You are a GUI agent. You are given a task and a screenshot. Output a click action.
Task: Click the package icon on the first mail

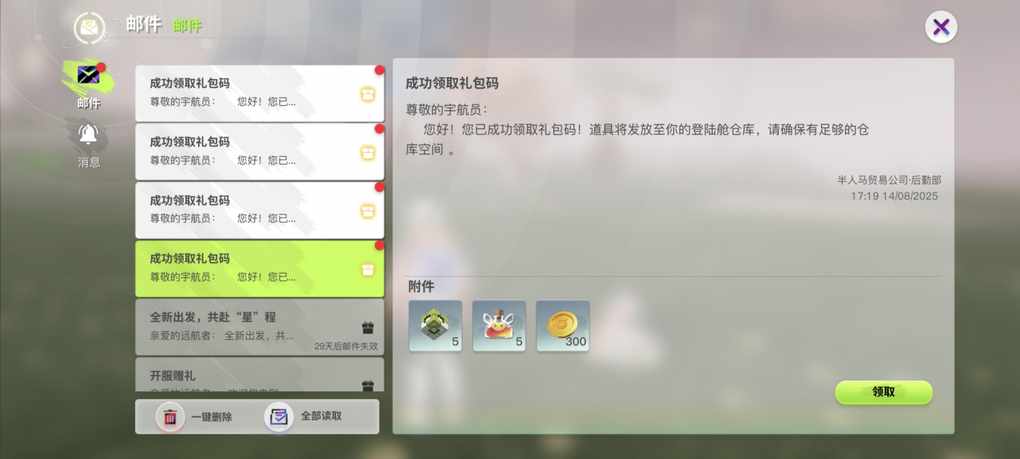click(x=368, y=94)
